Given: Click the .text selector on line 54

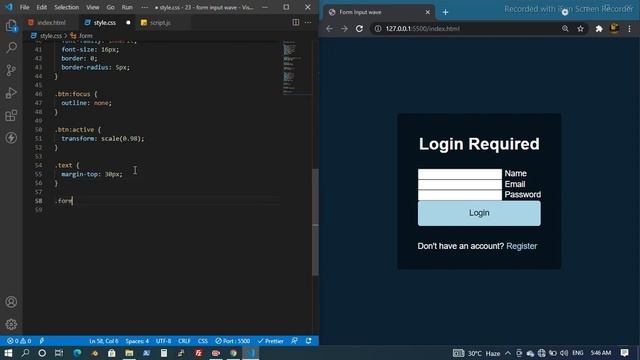Looking at the screenshot, I should [x=63, y=165].
